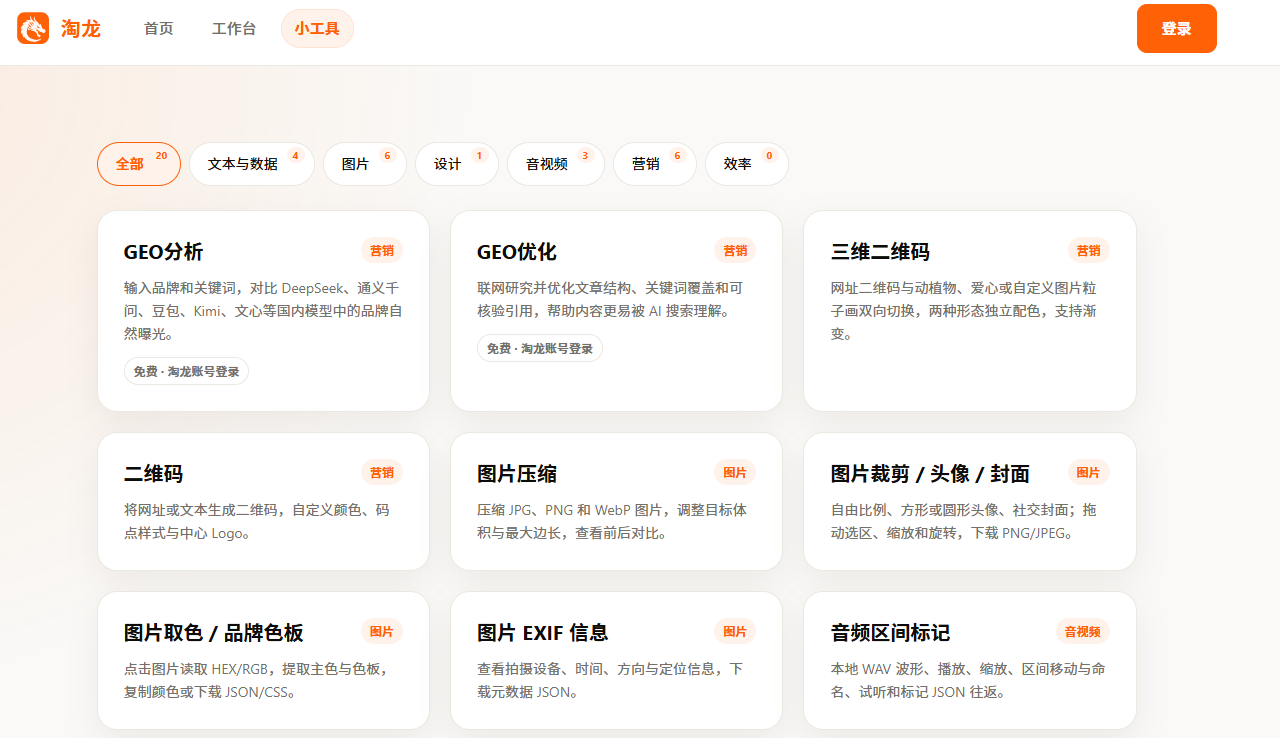
Task: Choose the 设计 category filter
Action: [457, 164]
